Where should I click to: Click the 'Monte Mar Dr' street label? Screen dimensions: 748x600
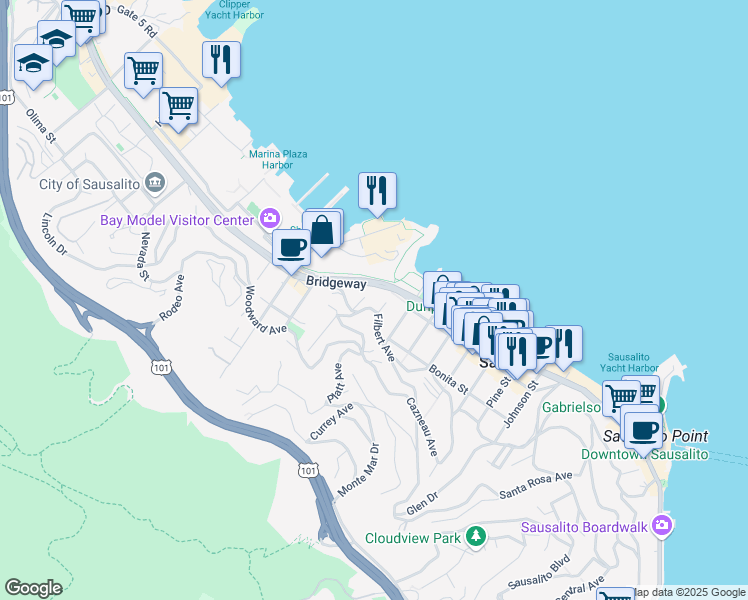point(358,470)
